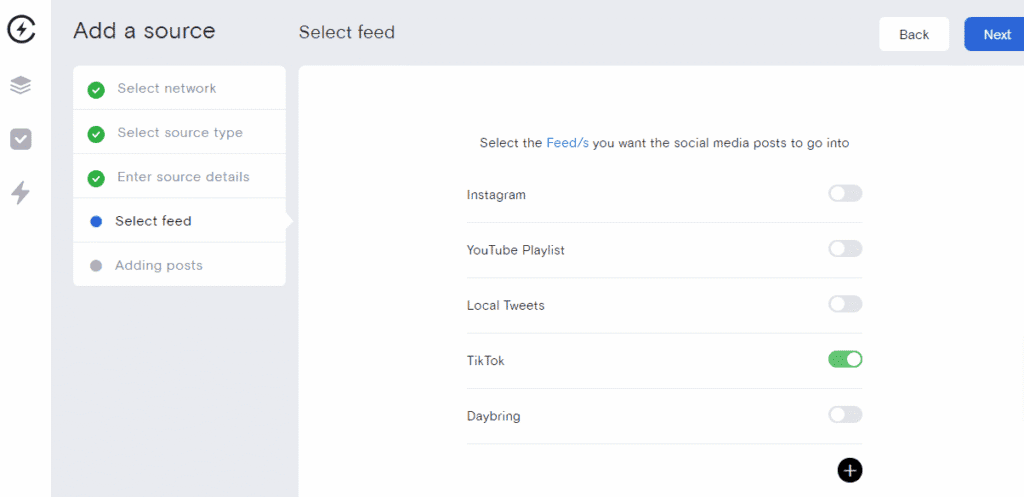1024x497 pixels.
Task: Open the Enter source details step
Action: pos(179,176)
